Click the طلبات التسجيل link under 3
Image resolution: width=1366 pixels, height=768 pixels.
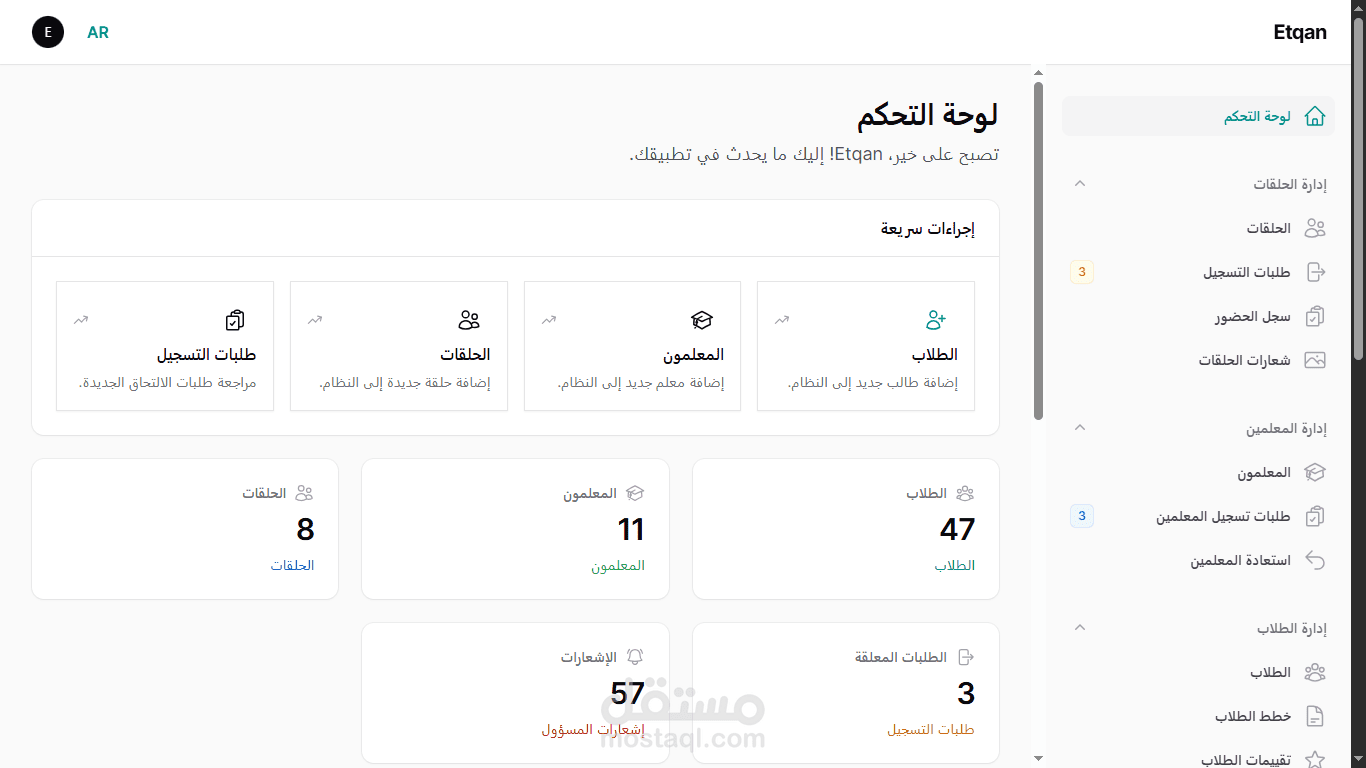tap(931, 730)
